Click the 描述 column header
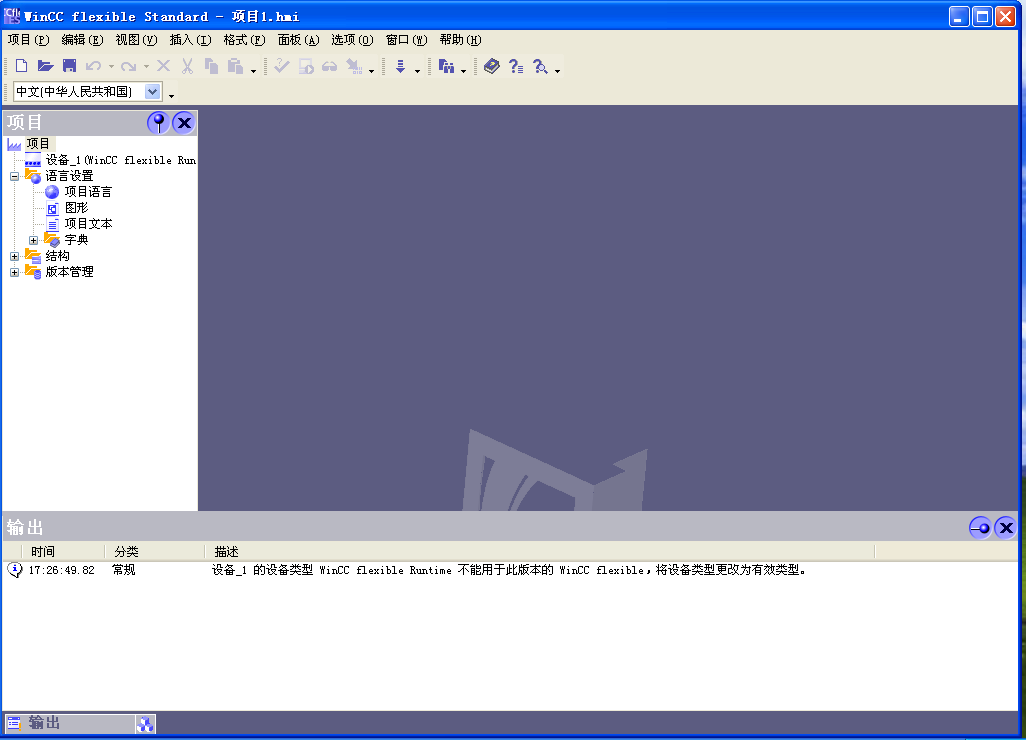The height and width of the screenshot is (740, 1026). coord(226,552)
